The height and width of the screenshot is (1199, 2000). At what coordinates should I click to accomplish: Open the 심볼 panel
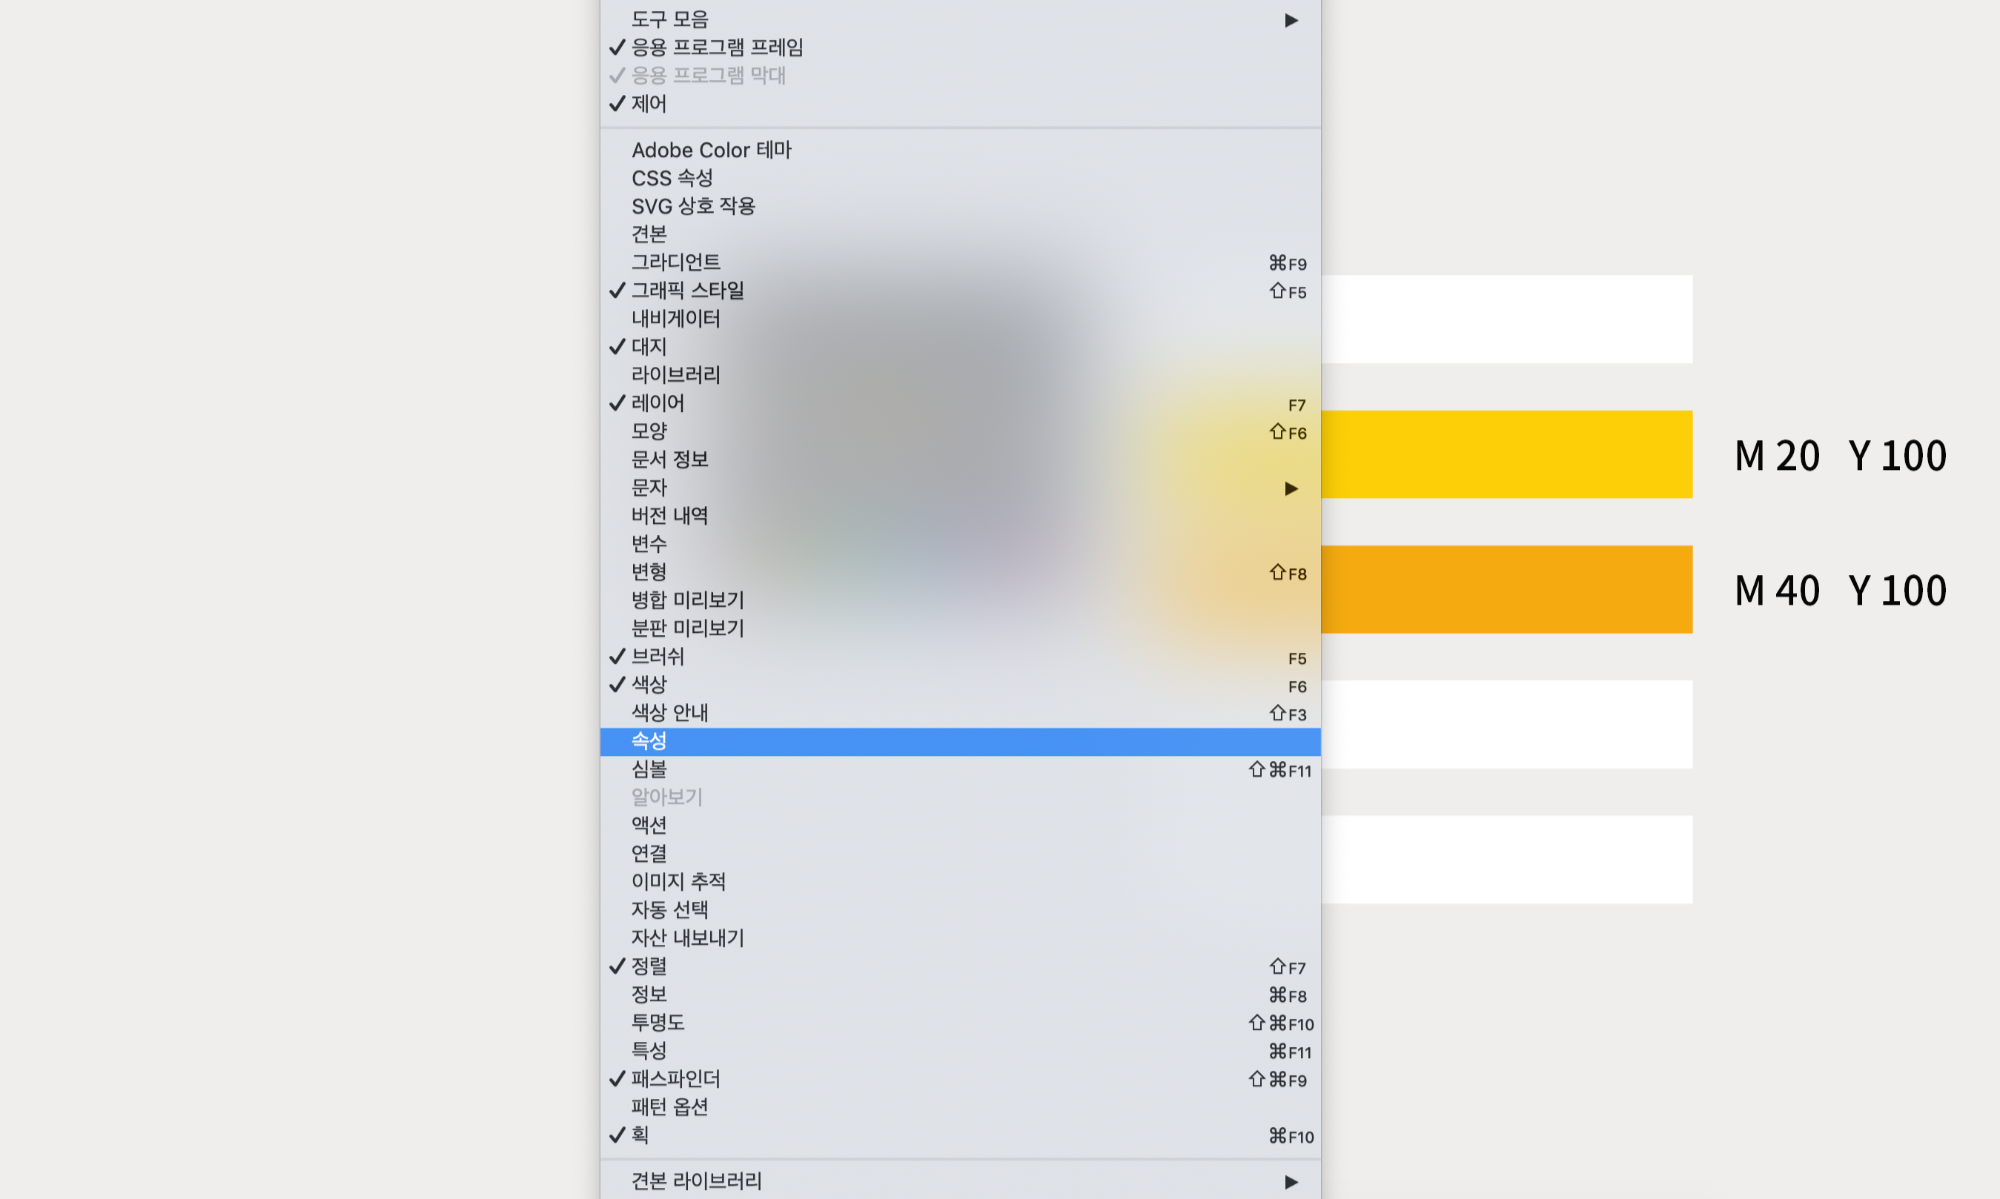pos(649,769)
